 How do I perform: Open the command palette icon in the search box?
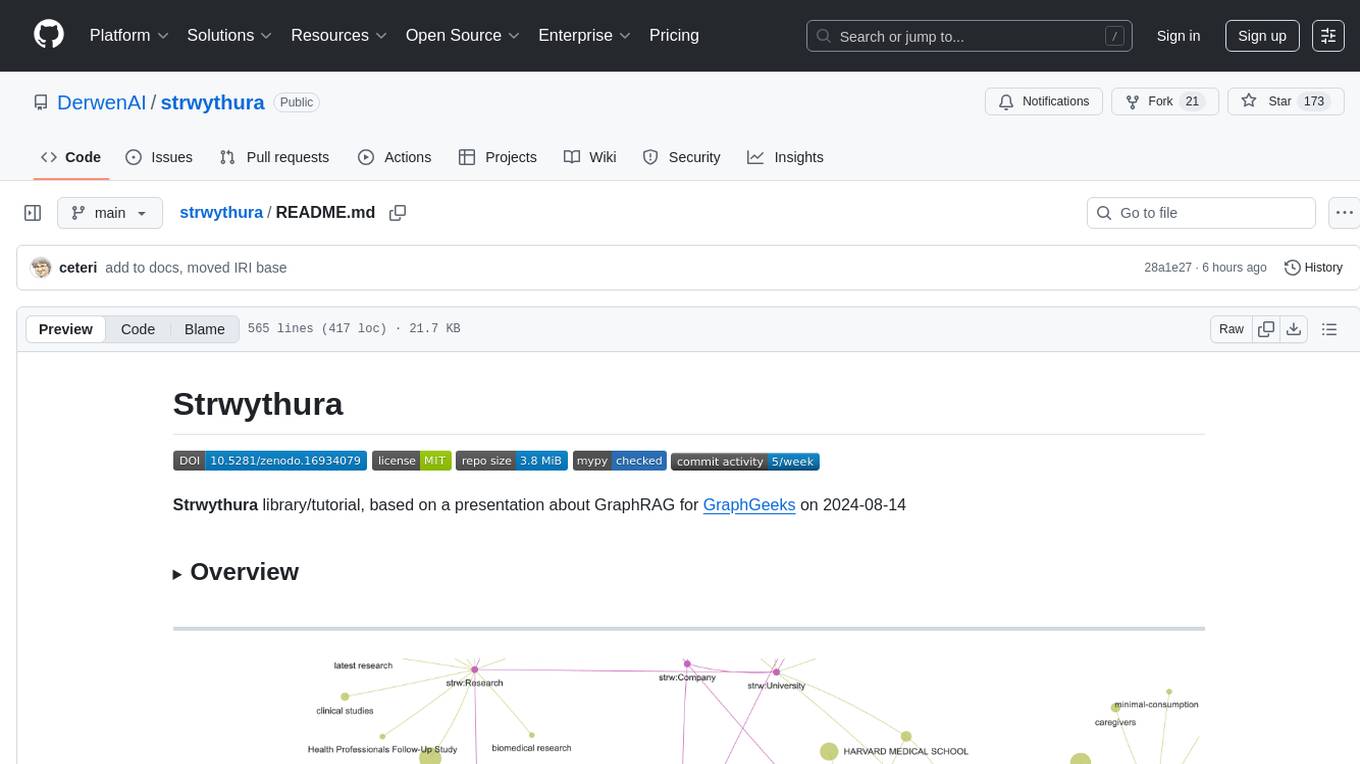pos(1114,36)
